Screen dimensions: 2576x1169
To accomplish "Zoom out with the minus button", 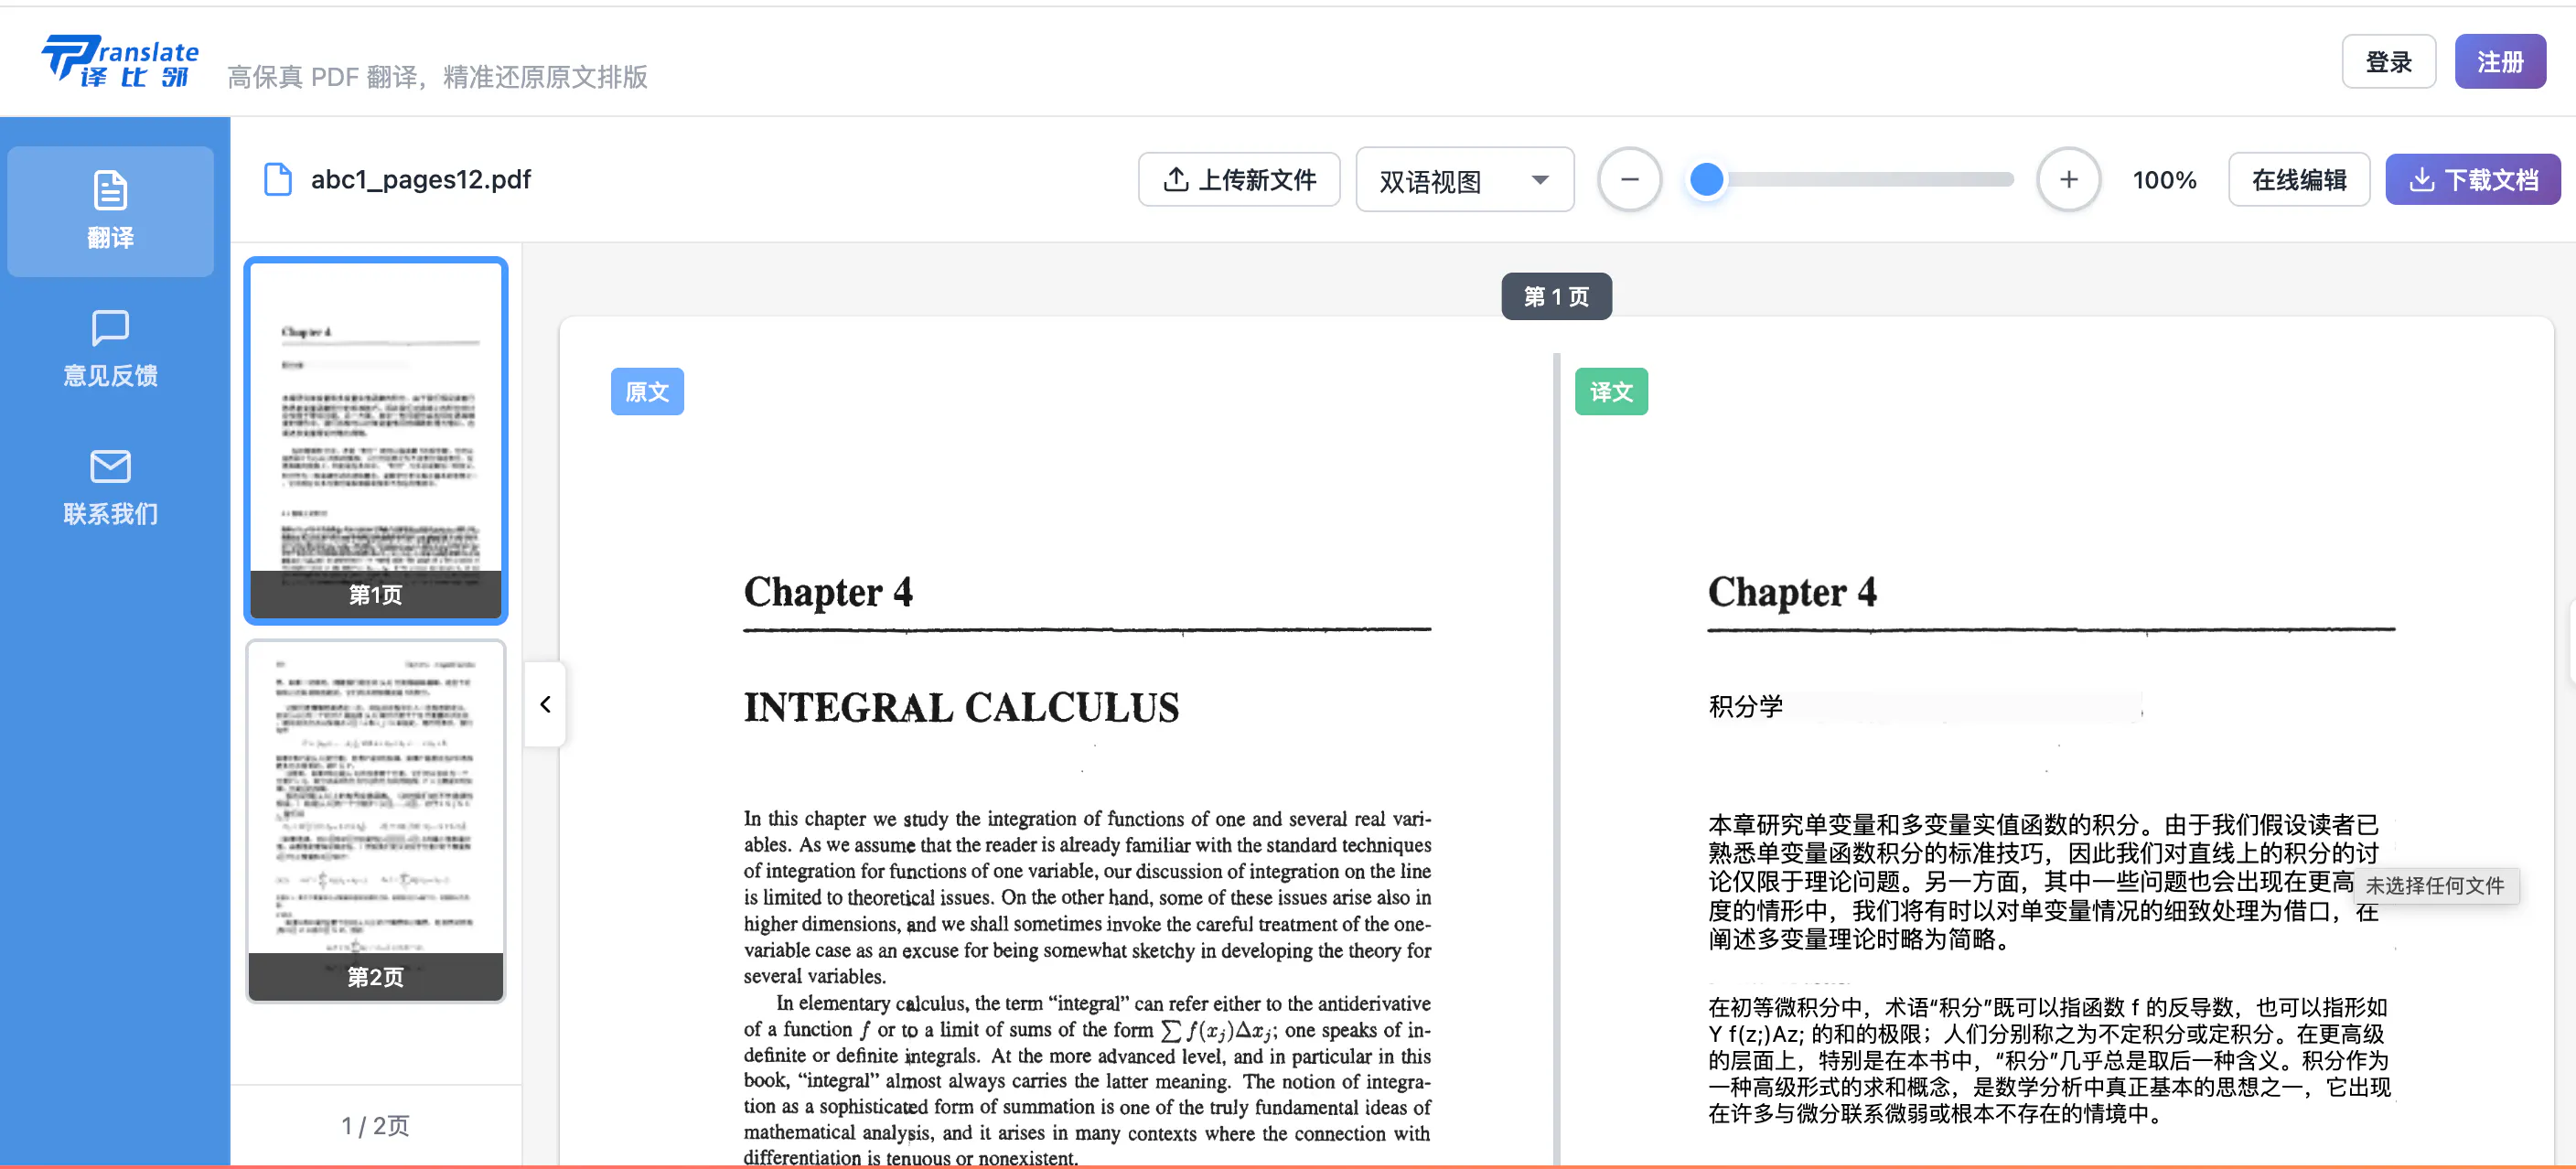I will [x=1629, y=180].
